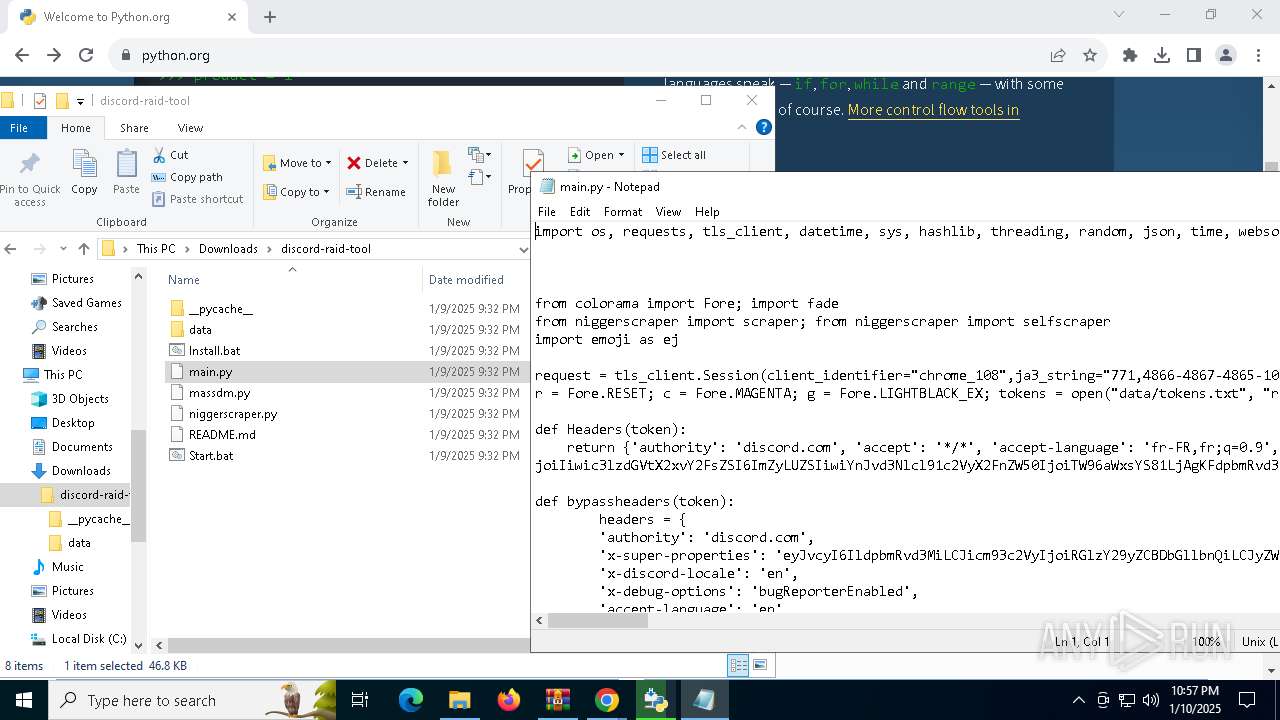This screenshot has height=720, width=1280.
Task: Open a new Chrome tab
Action: coord(270,17)
